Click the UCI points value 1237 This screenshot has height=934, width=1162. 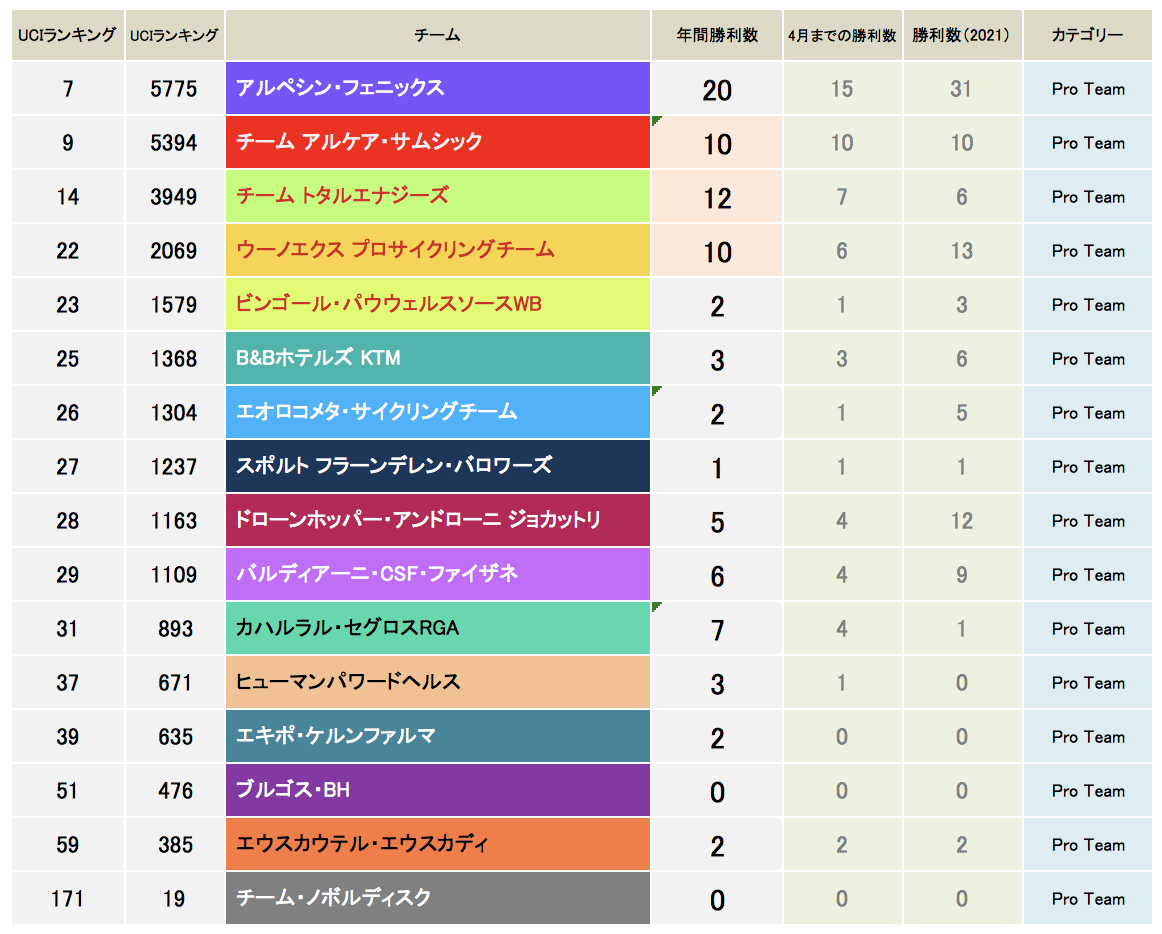174,468
